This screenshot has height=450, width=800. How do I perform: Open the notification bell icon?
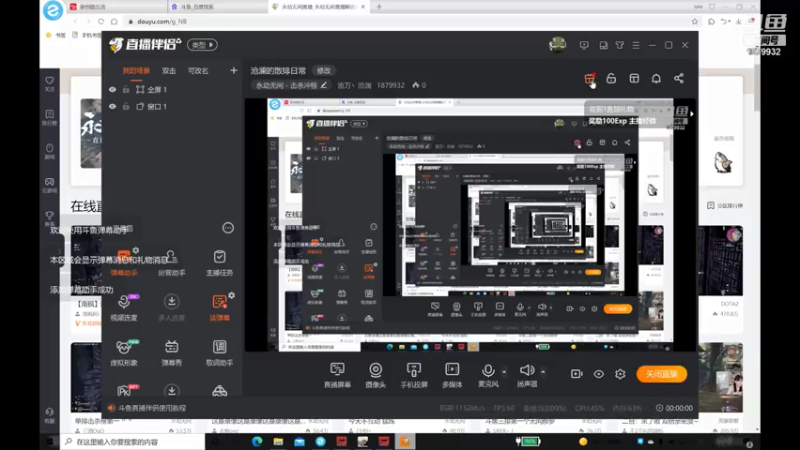[656, 78]
